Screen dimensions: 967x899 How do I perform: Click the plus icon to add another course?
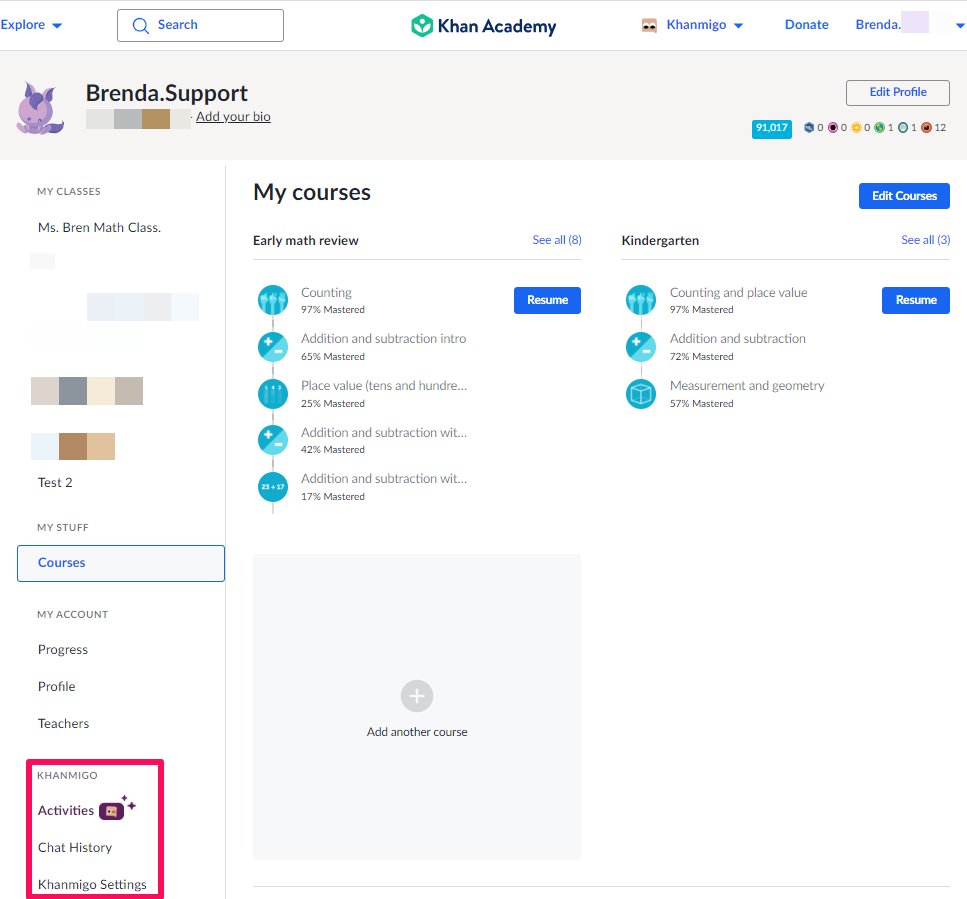pos(417,696)
